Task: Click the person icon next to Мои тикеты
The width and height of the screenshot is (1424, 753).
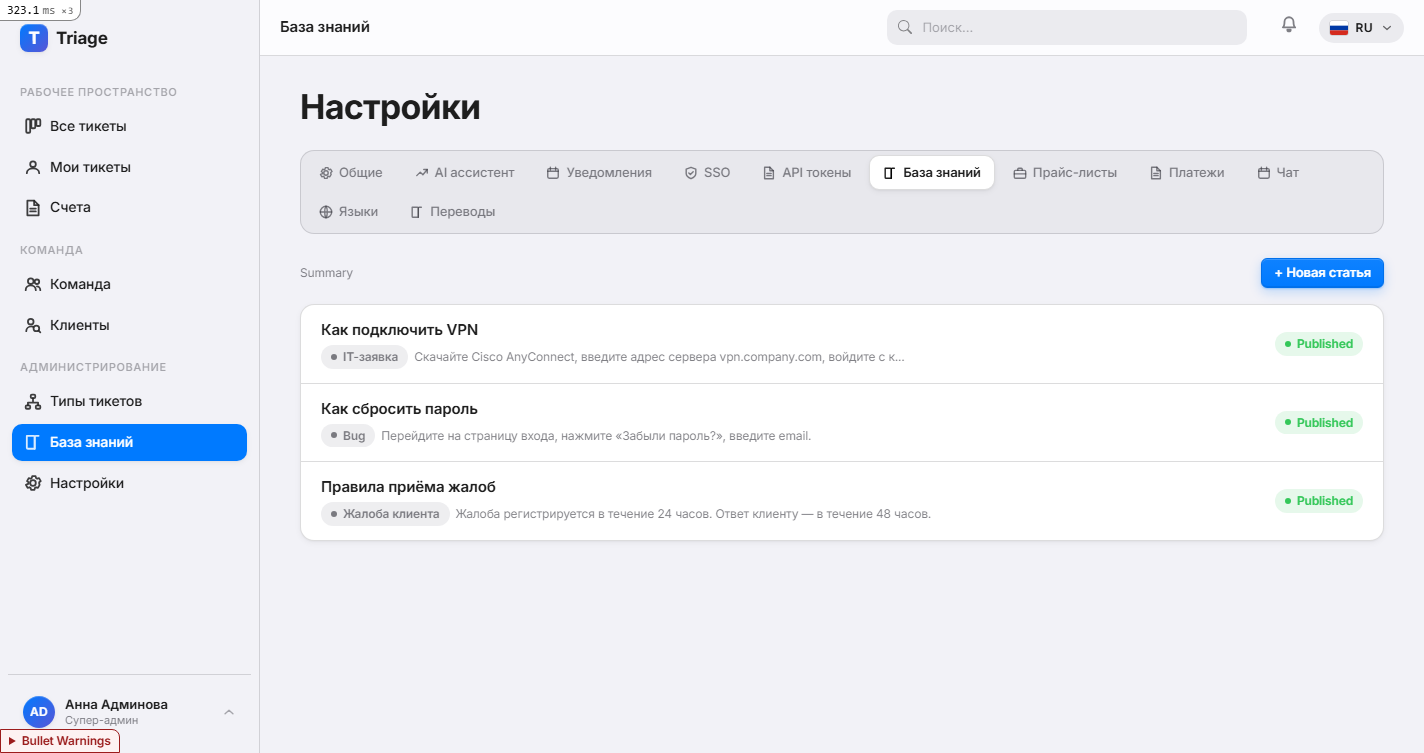Action: 33,167
